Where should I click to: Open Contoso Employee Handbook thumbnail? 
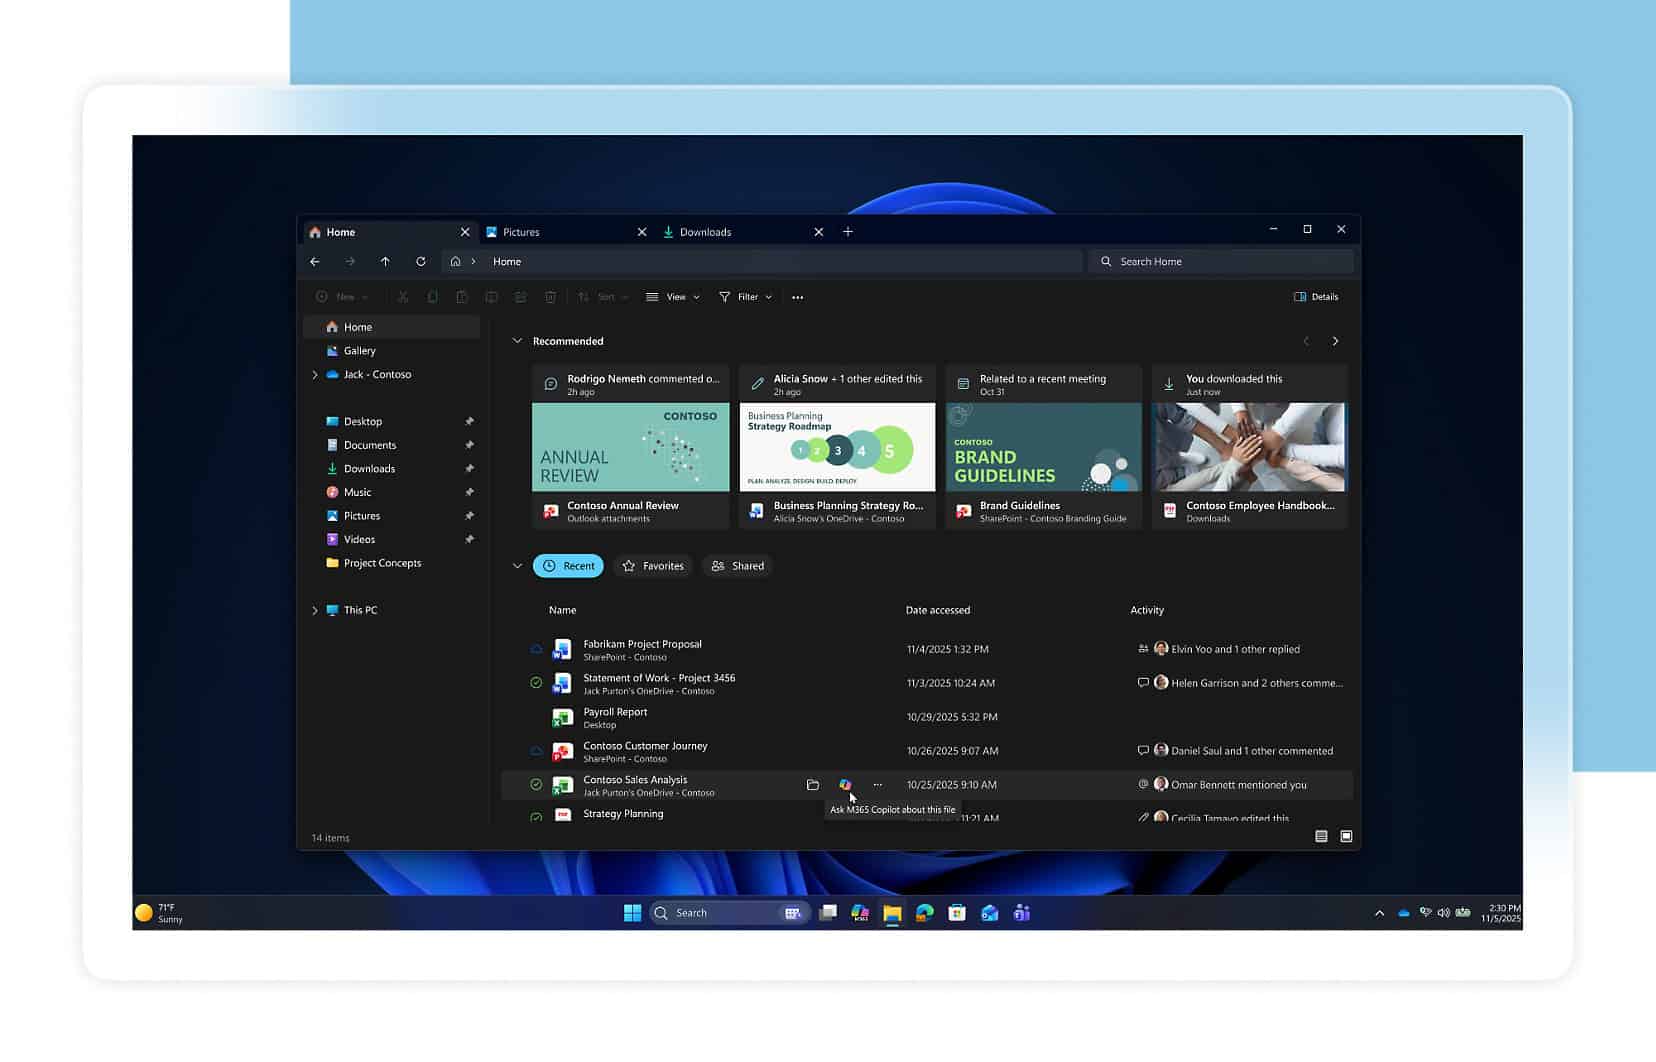click(x=1250, y=447)
